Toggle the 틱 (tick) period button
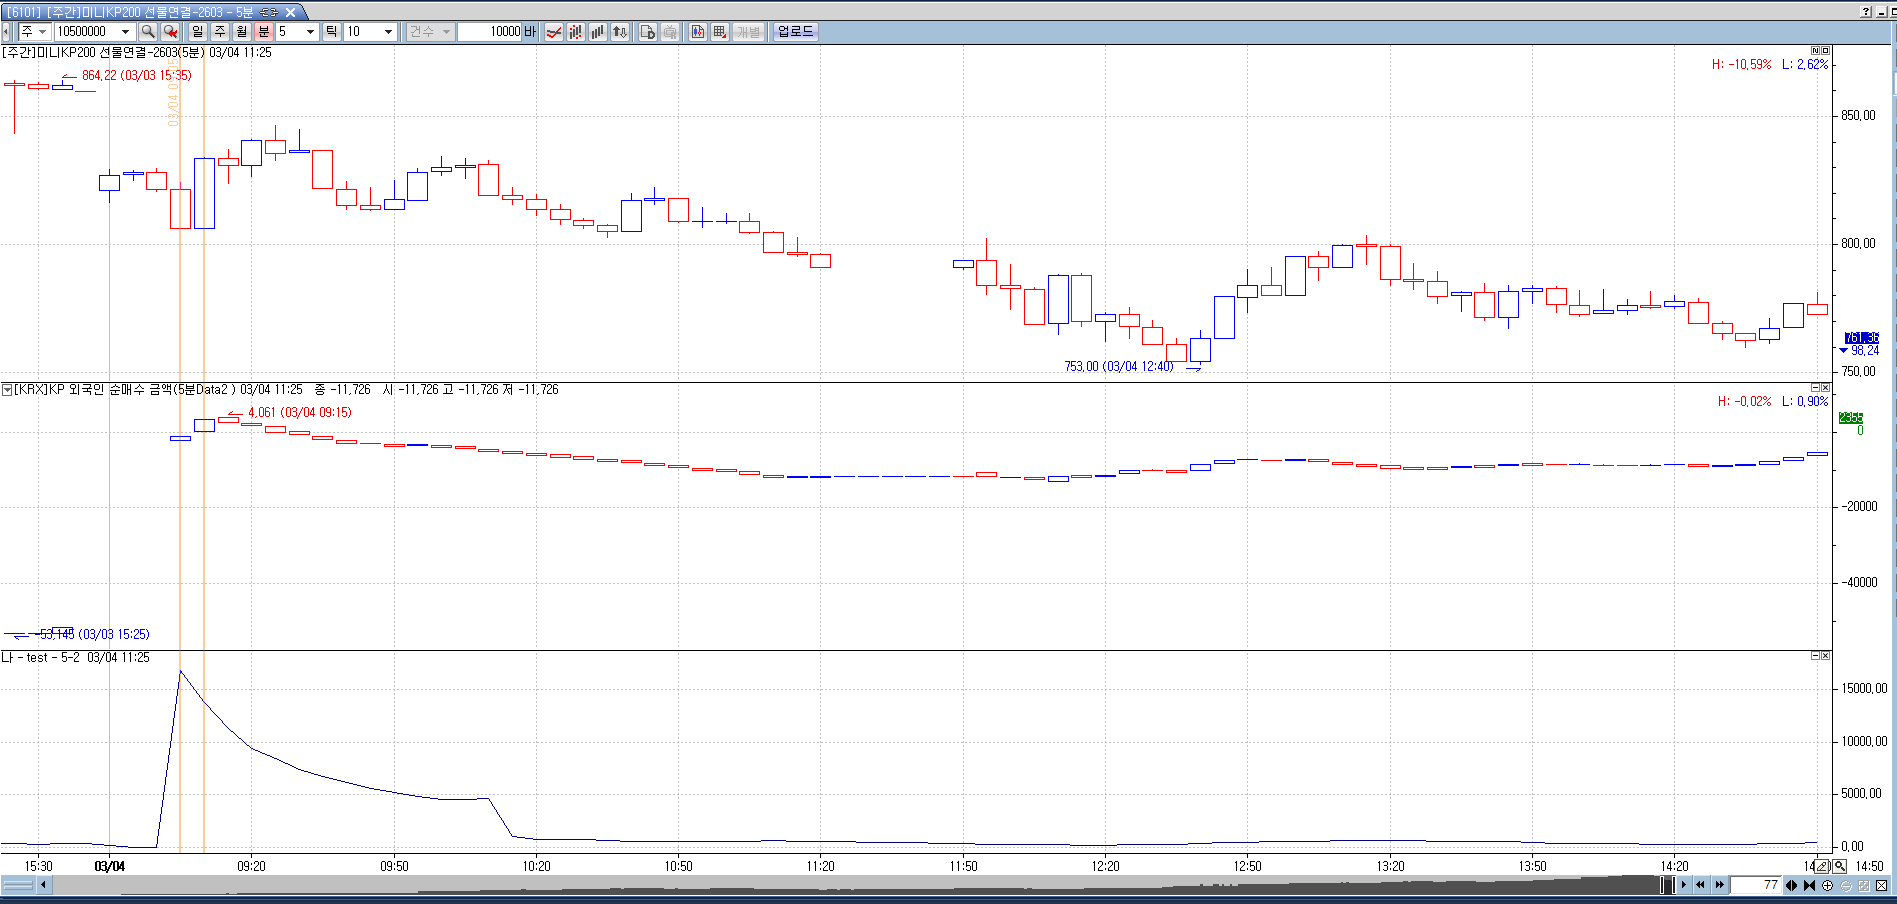 pos(331,32)
